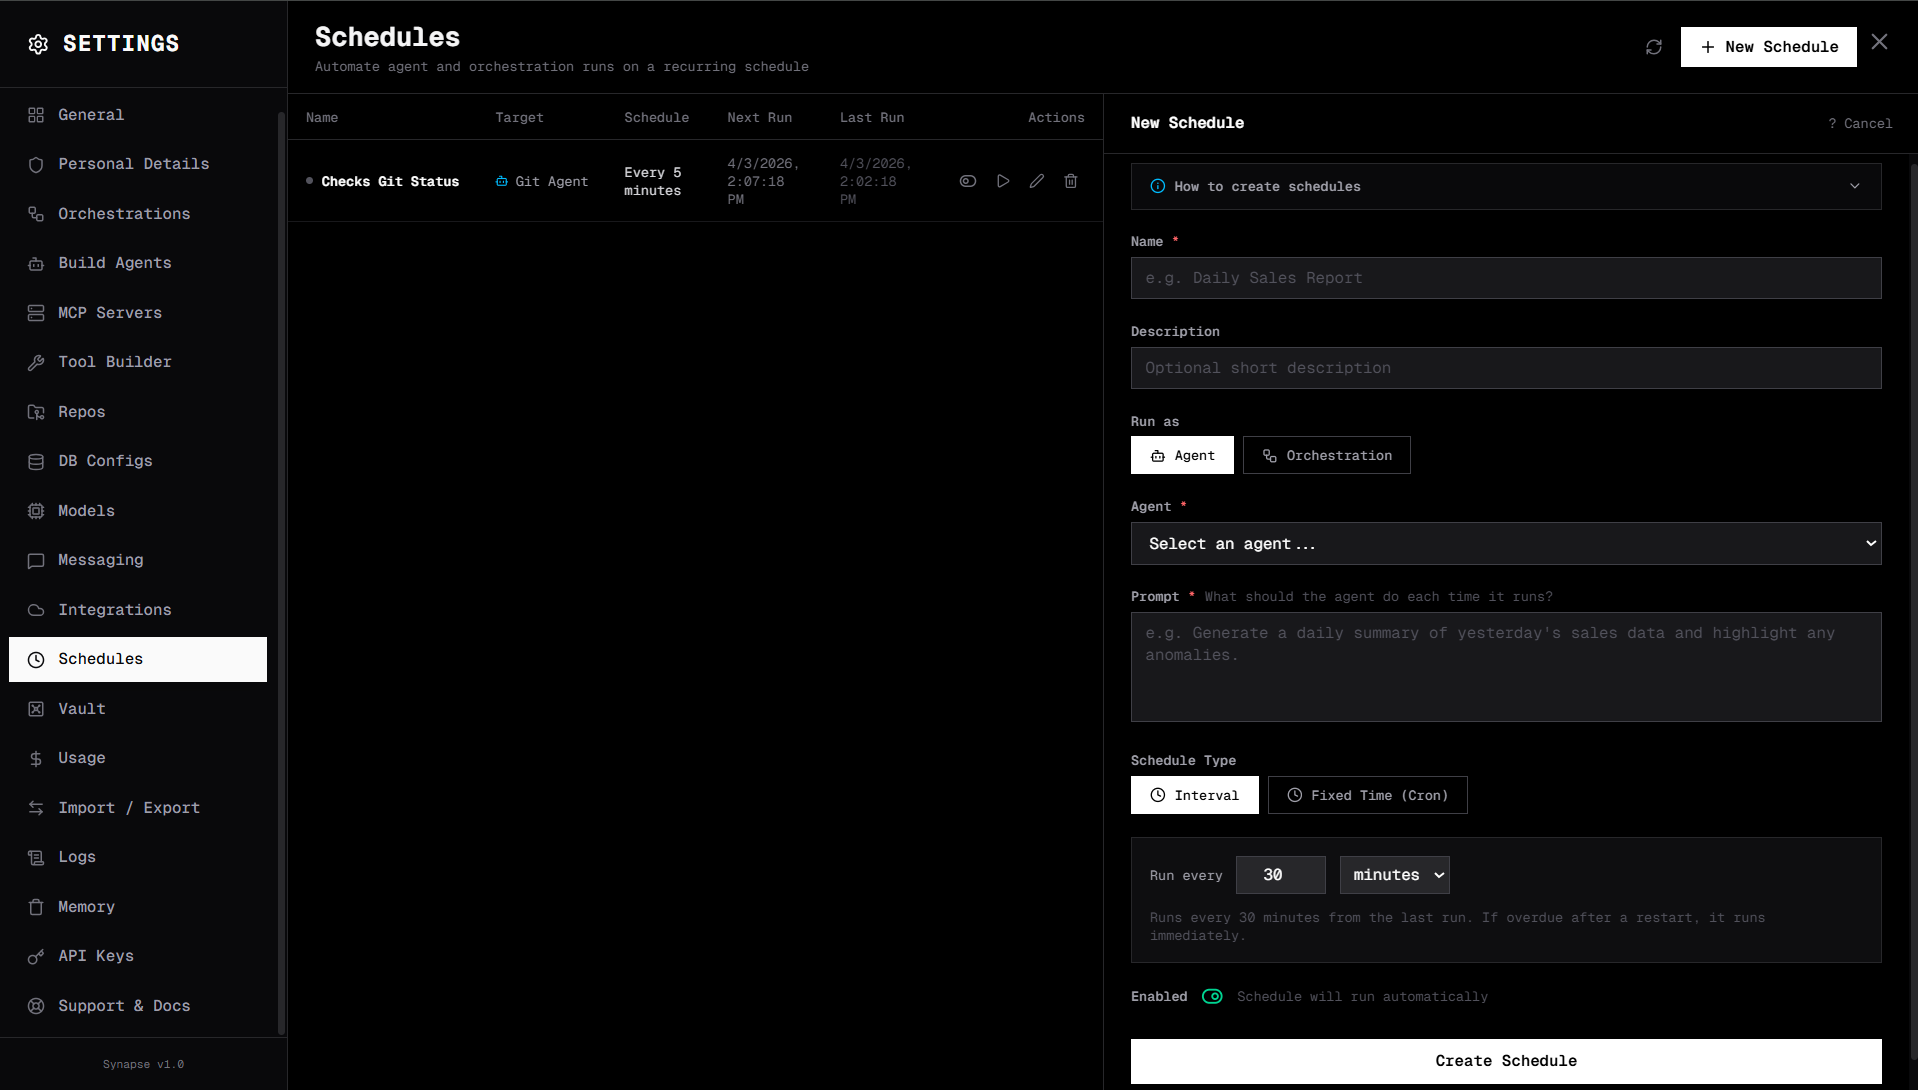
Task: Run Checks Git Status now with play icon
Action: point(1003,181)
